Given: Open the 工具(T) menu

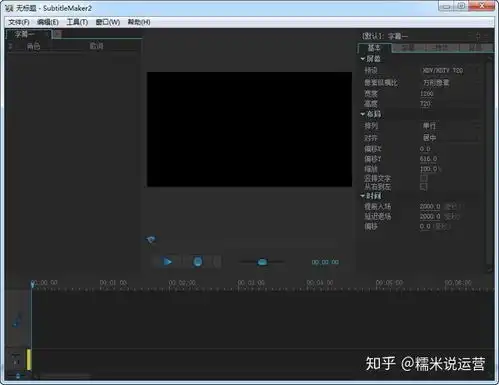Looking at the screenshot, I should pyautogui.click(x=77, y=22).
